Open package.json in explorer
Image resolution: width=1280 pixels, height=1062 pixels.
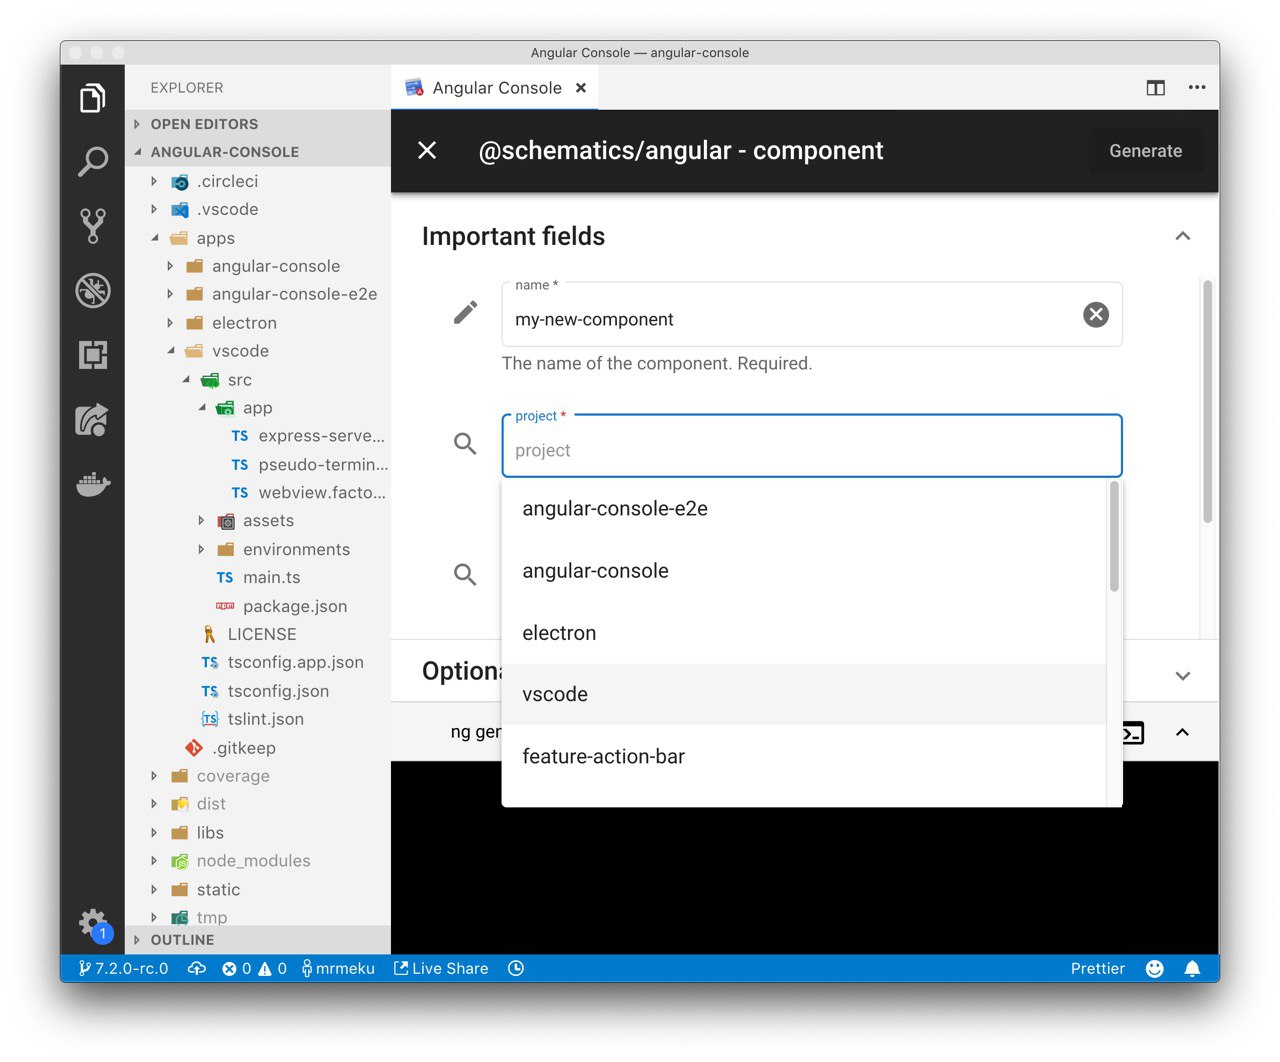tap(258, 606)
